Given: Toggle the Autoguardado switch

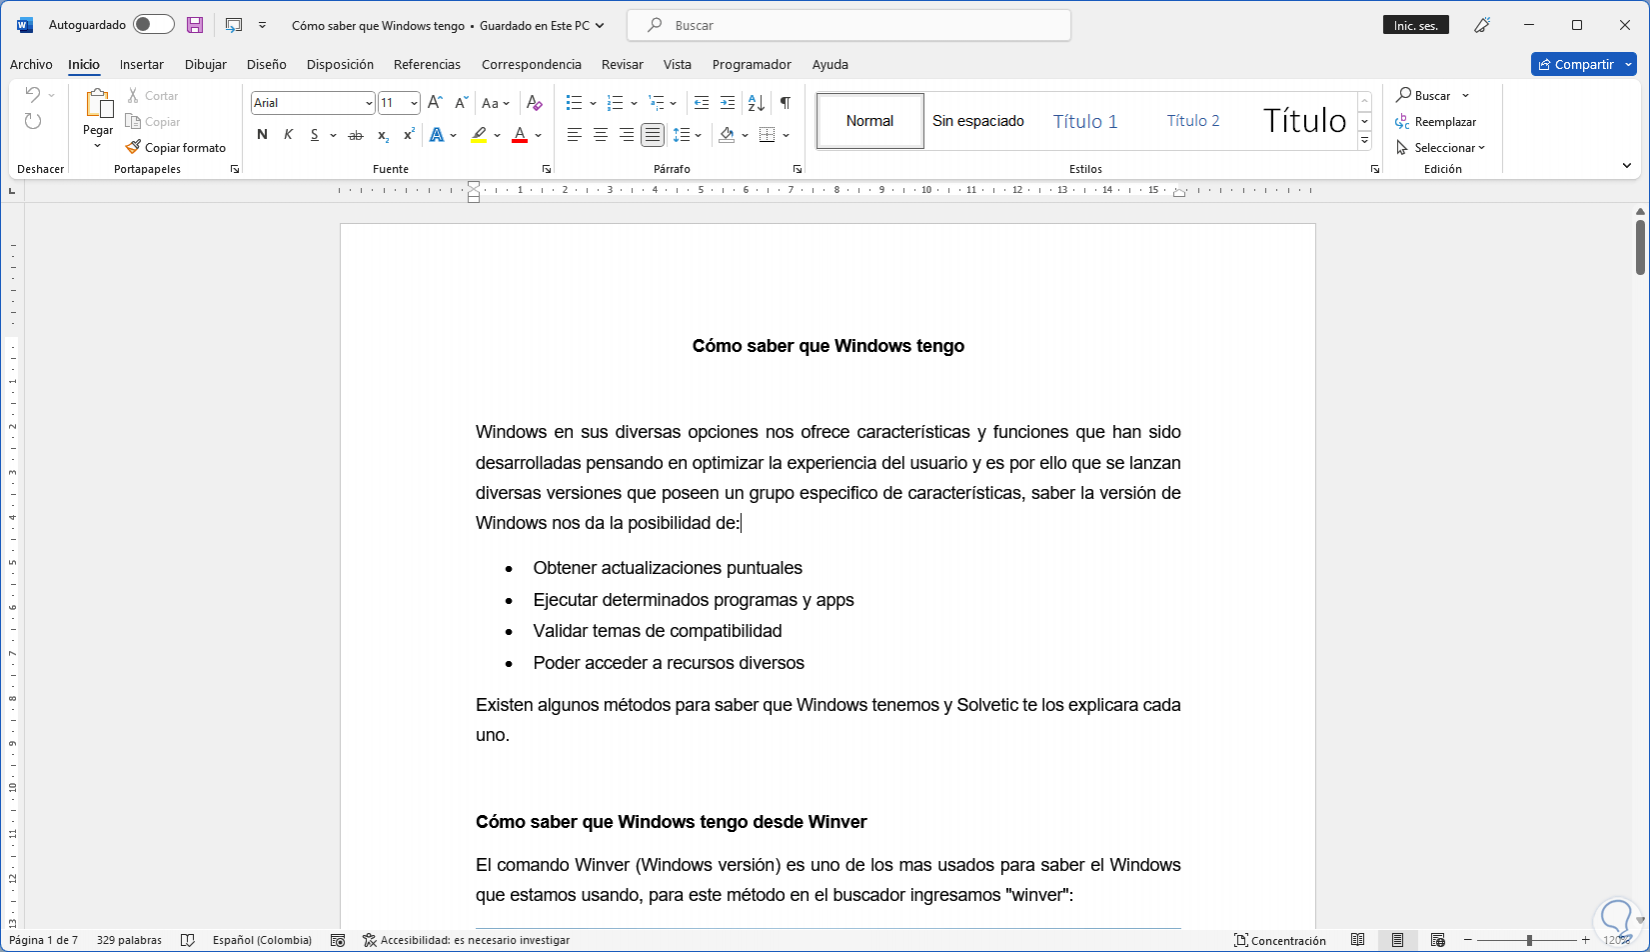Looking at the screenshot, I should (153, 25).
